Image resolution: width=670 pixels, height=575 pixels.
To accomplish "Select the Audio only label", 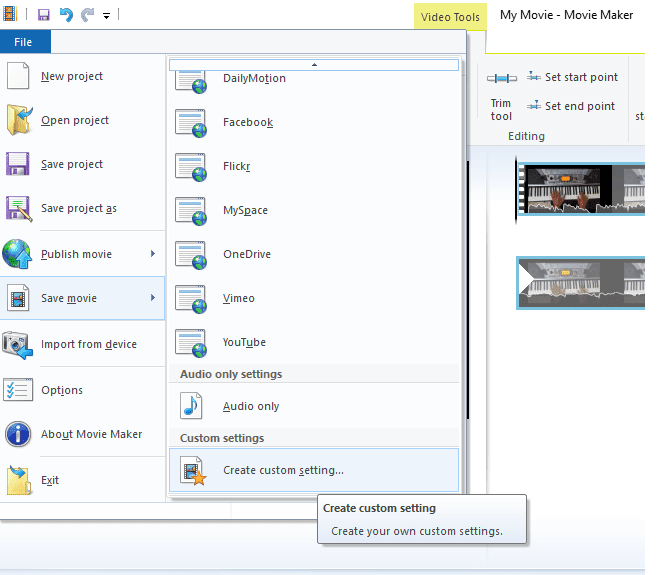I will tap(251, 406).
